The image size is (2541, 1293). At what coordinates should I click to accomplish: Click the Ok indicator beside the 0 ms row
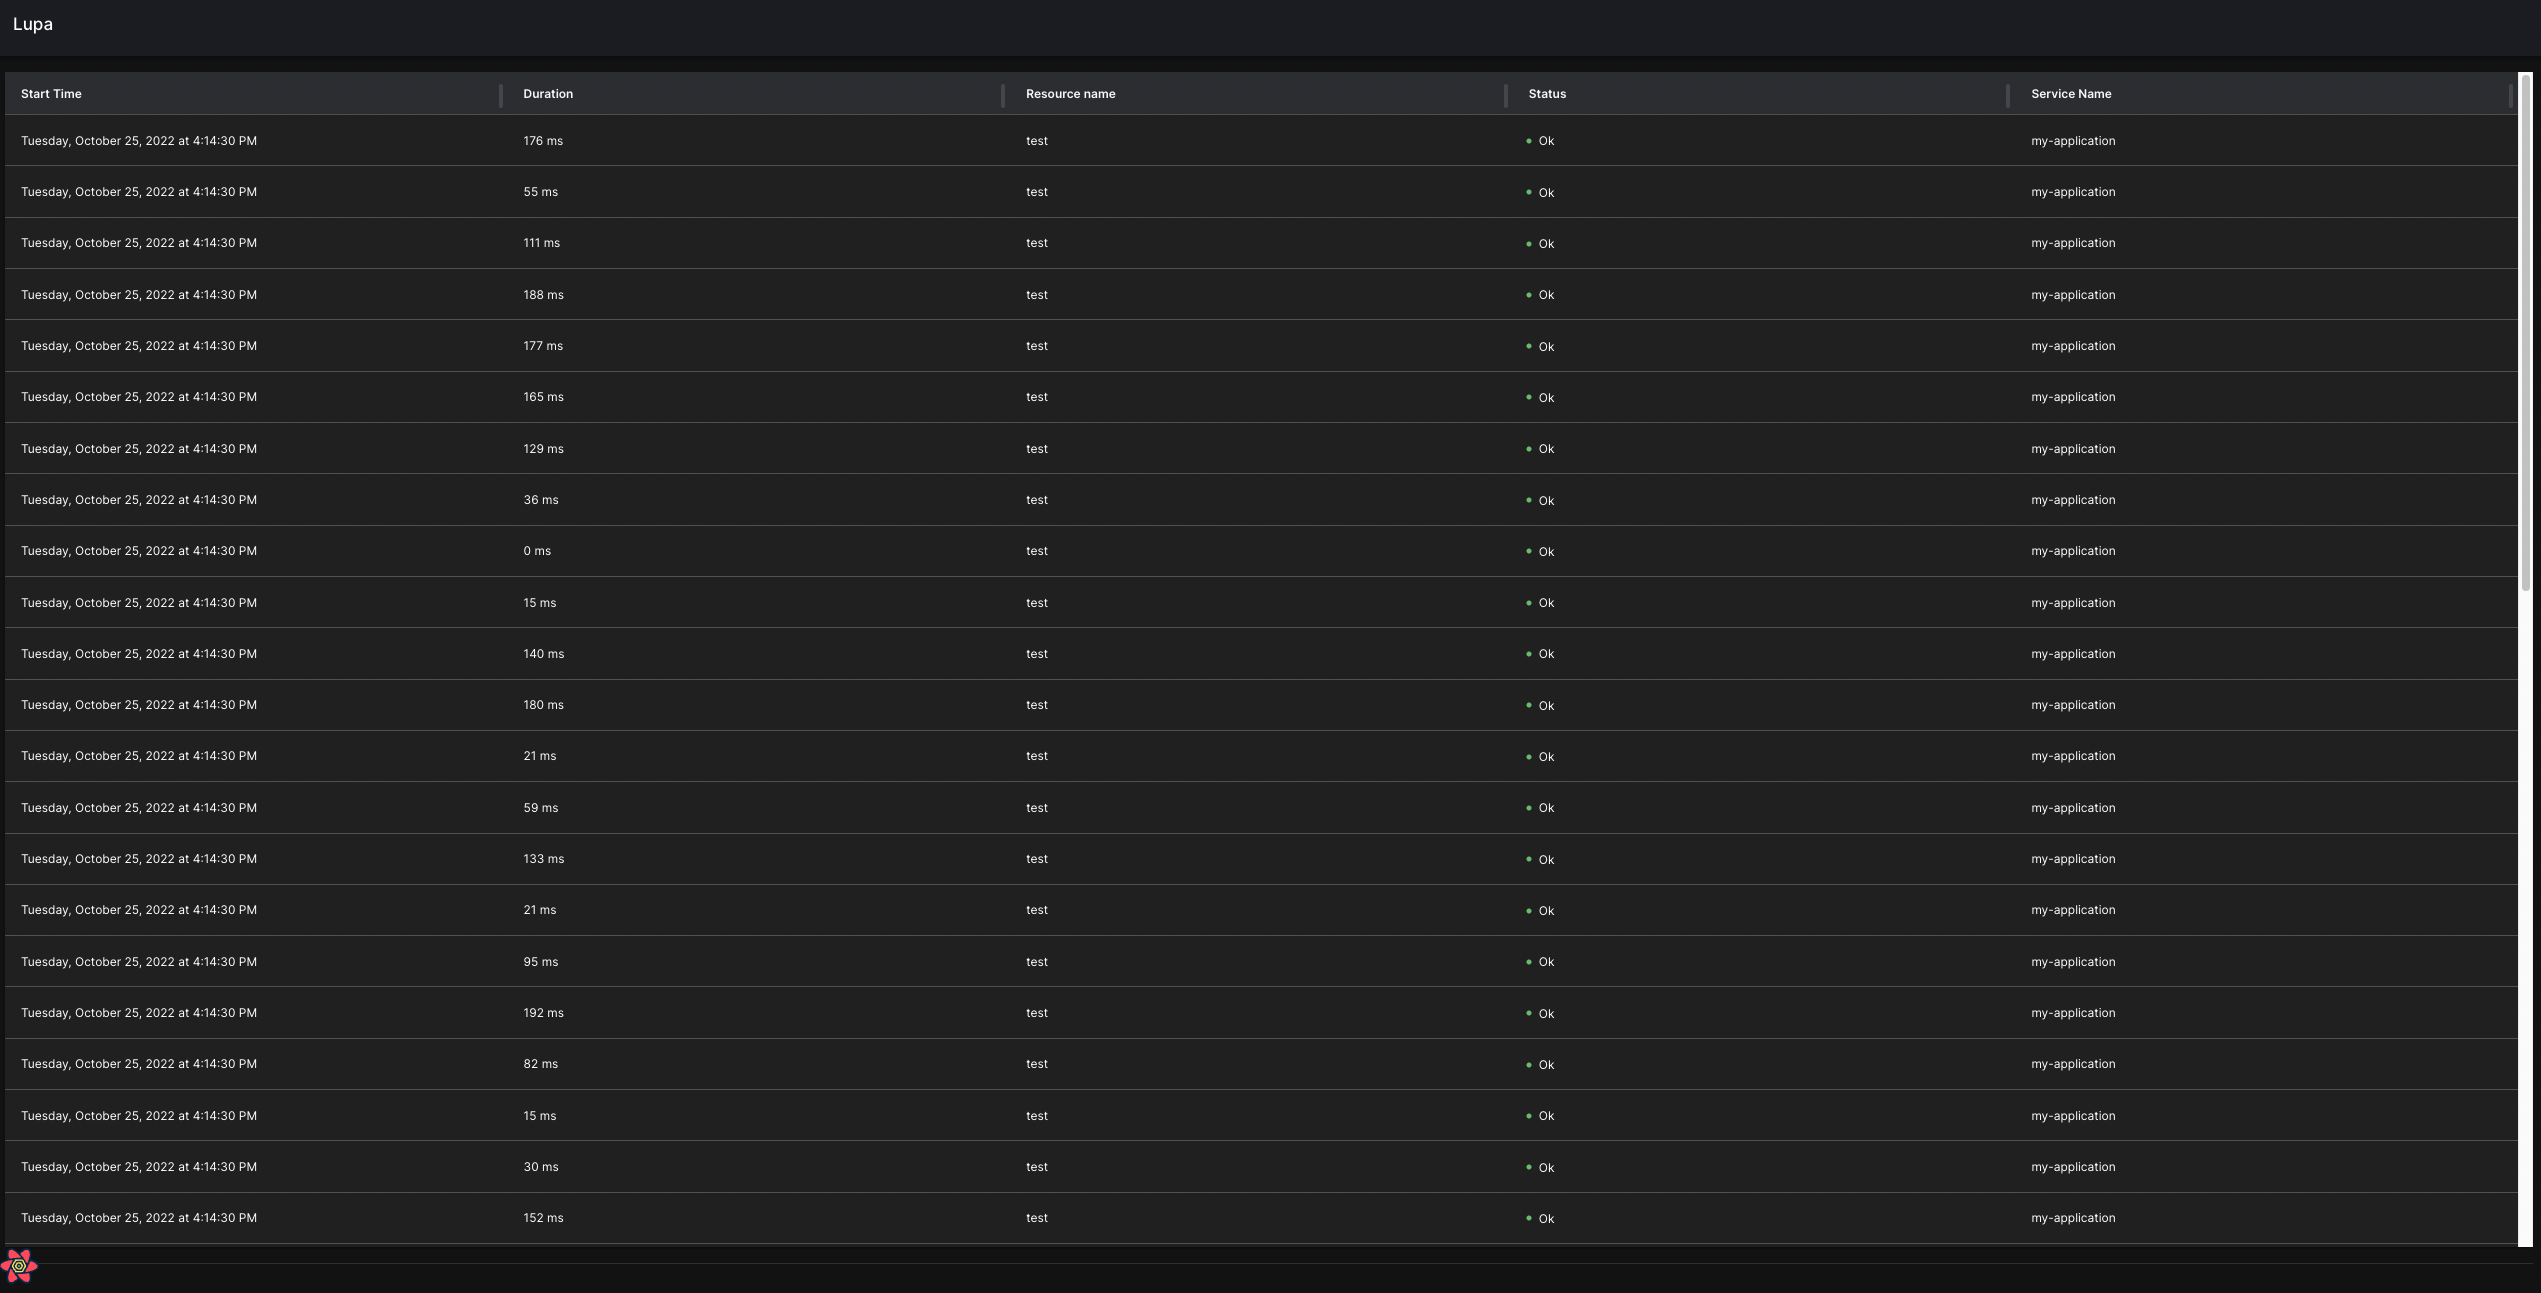[1529, 552]
